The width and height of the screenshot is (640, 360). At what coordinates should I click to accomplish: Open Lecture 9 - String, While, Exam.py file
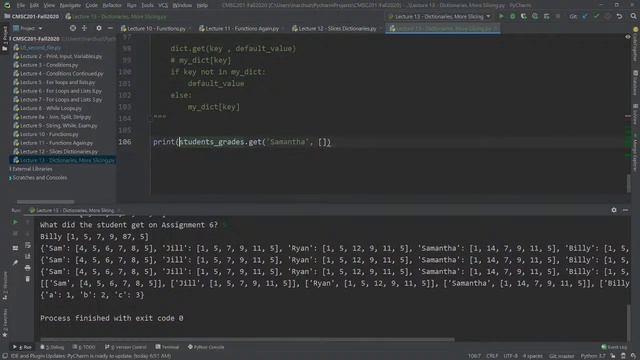point(59,126)
